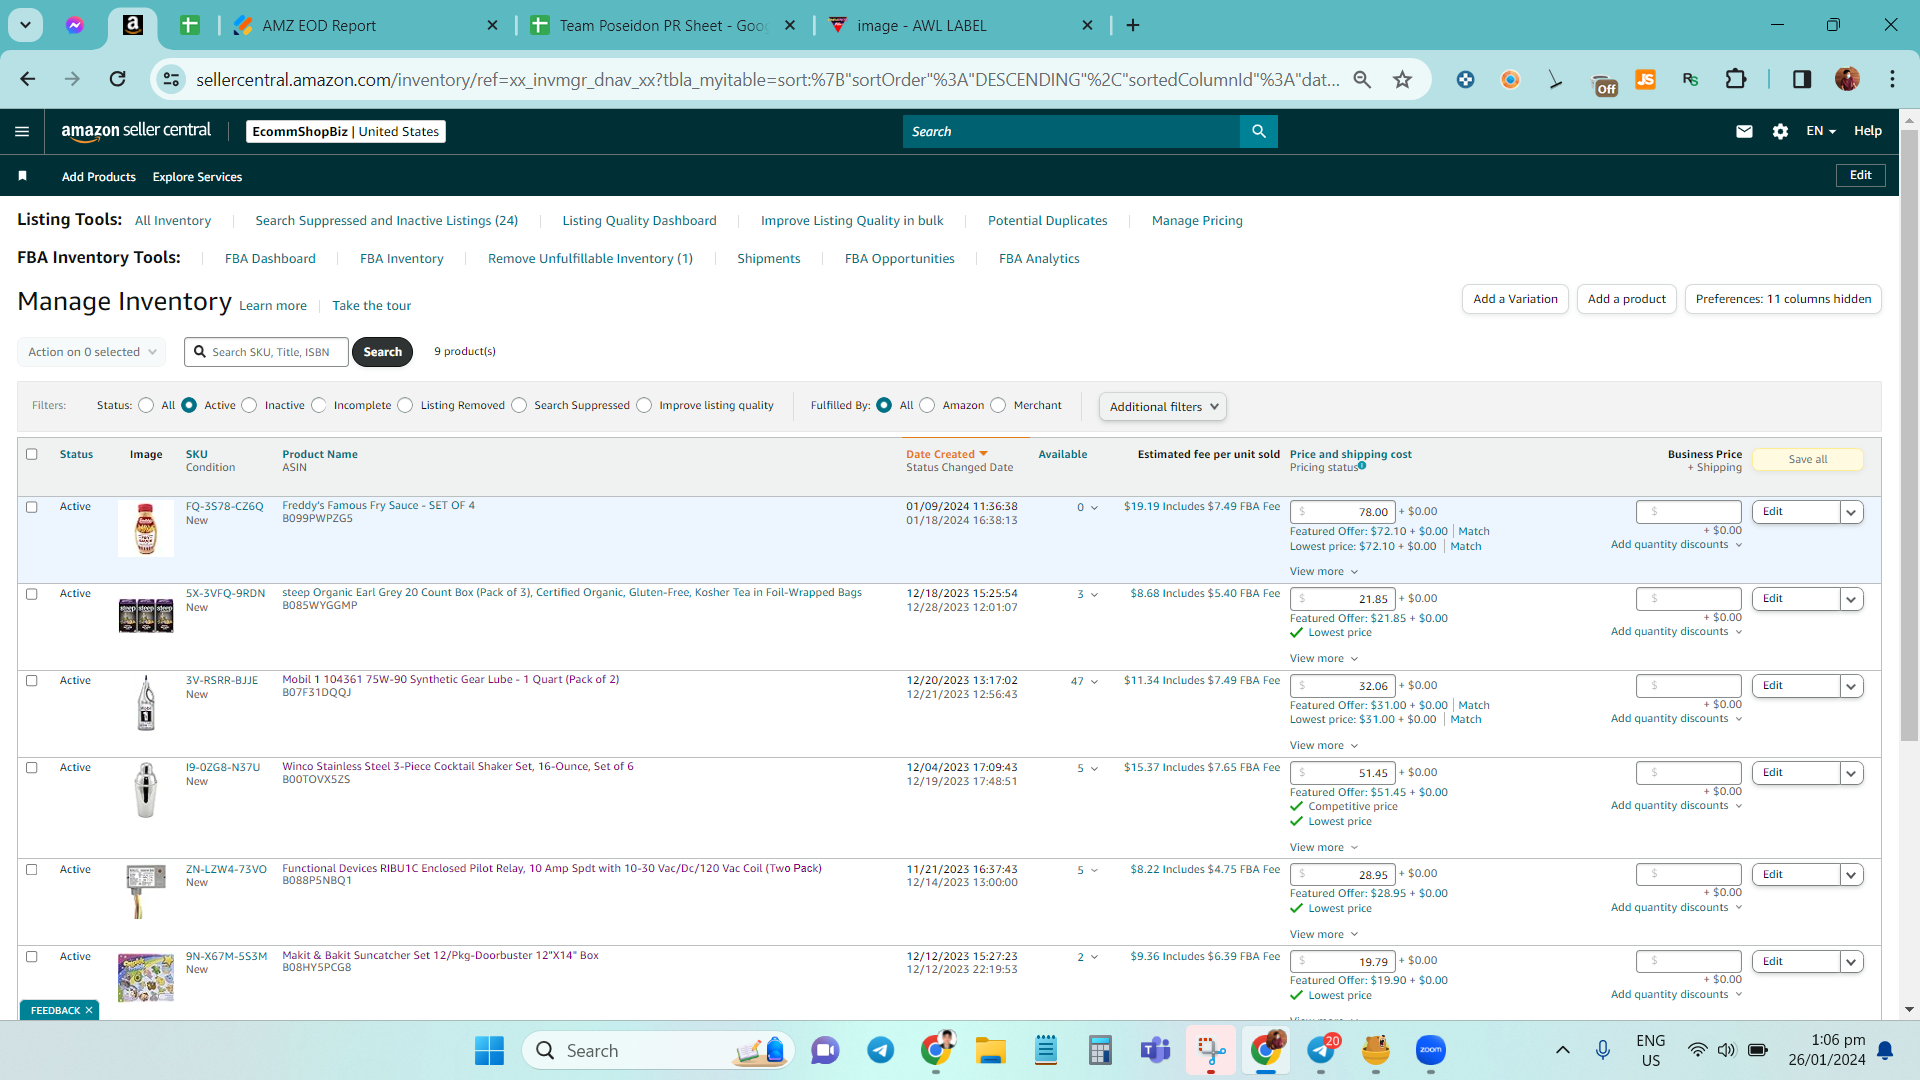1920x1080 pixels.
Task: Open the messages envelope icon
Action: tap(1744, 131)
